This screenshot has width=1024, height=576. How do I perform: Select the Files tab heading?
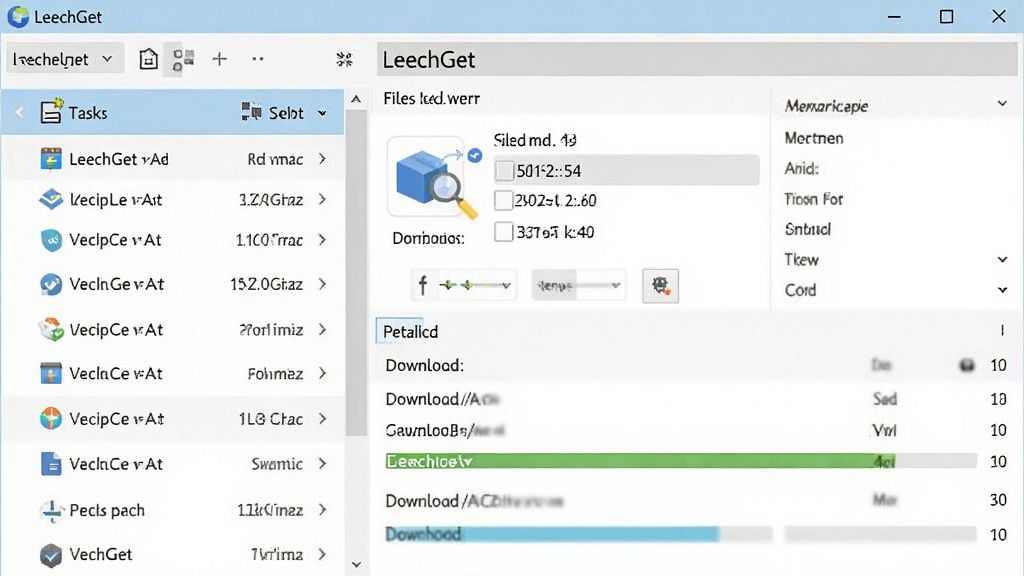[432, 99]
